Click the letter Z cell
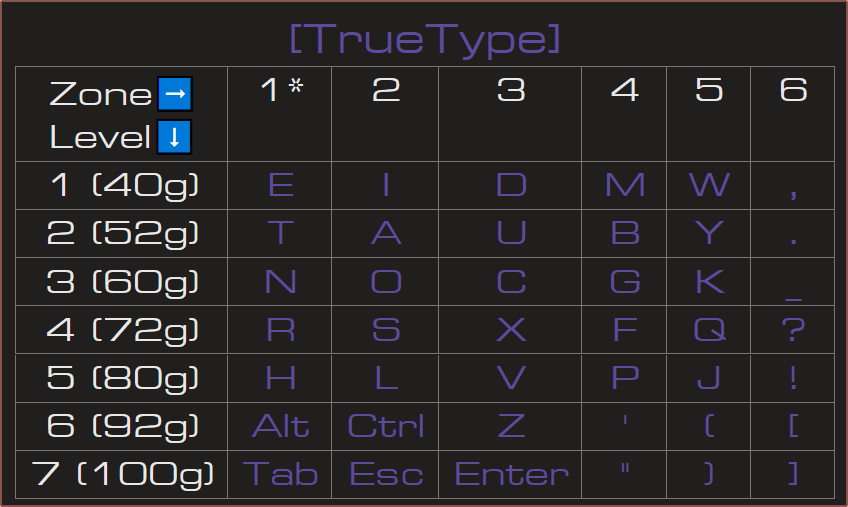 [x=510, y=426]
